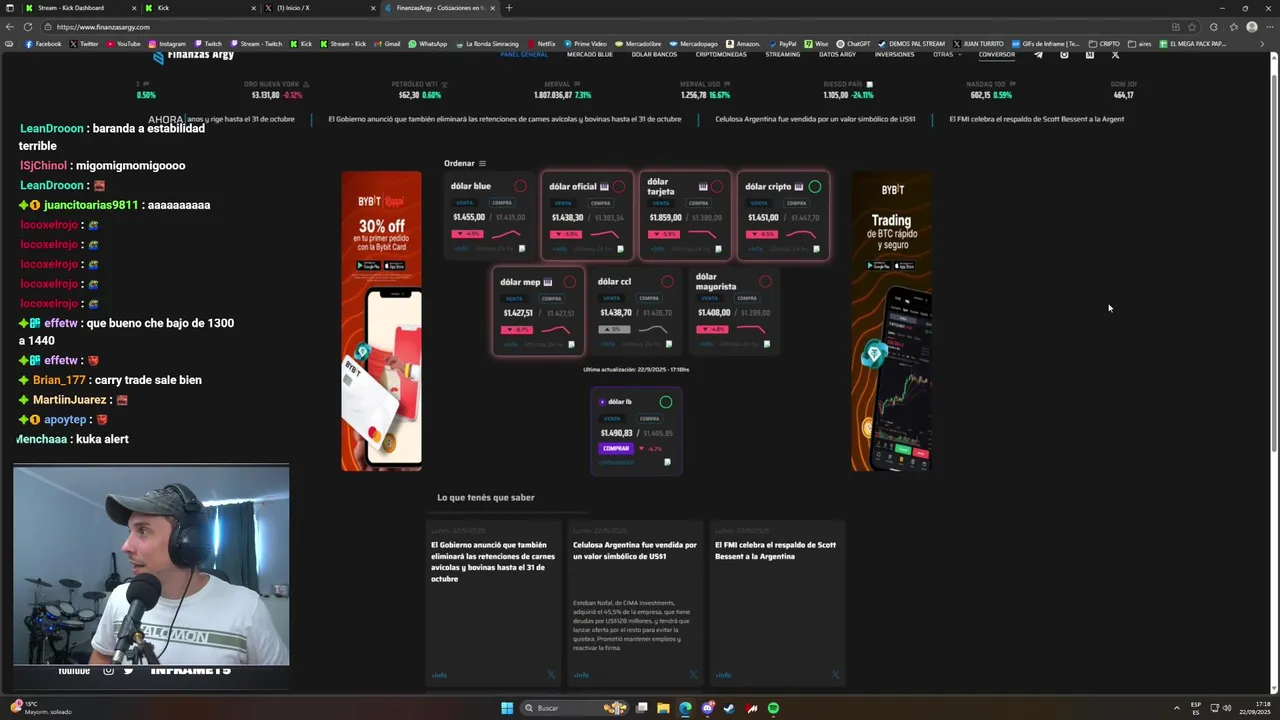Toggle the dólar blue circle selector
This screenshot has width=1280, height=720.
pyautogui.click(x=520, y=186)
